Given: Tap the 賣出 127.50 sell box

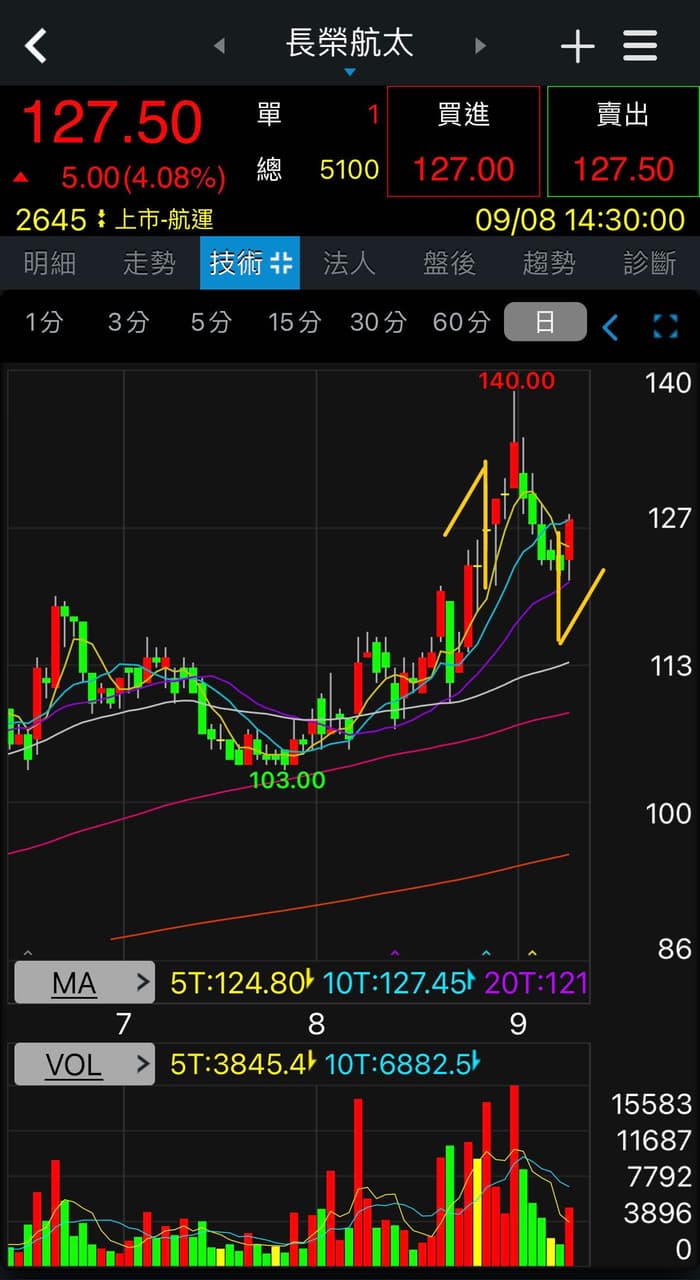Looking at the screenshot, I should pyautogui.click(x=623, y=141).
